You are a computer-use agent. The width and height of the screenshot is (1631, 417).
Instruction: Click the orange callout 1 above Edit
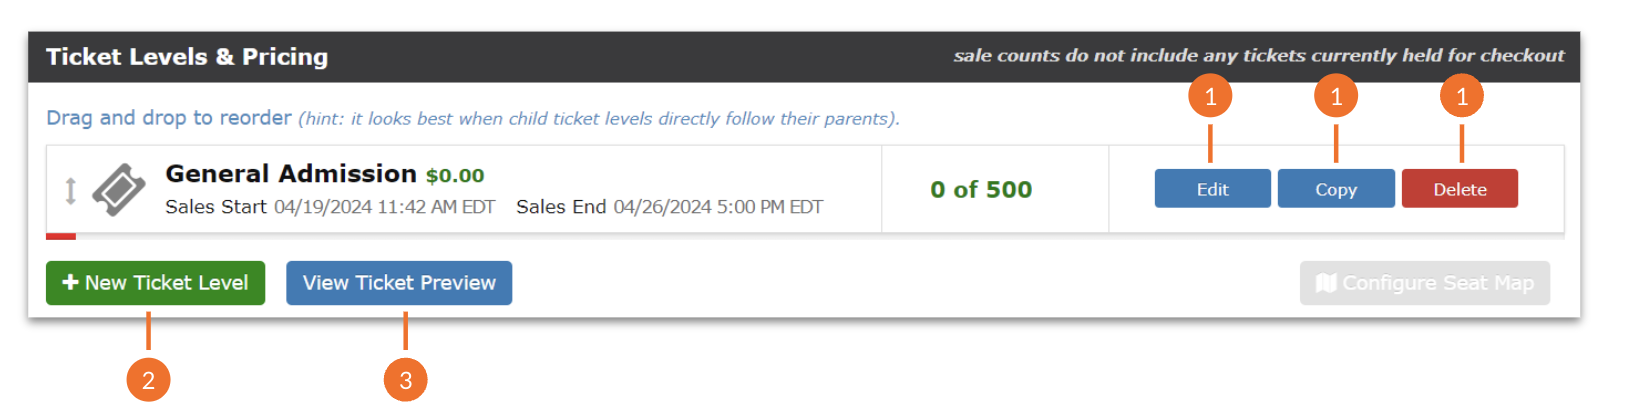[1210, 97]
